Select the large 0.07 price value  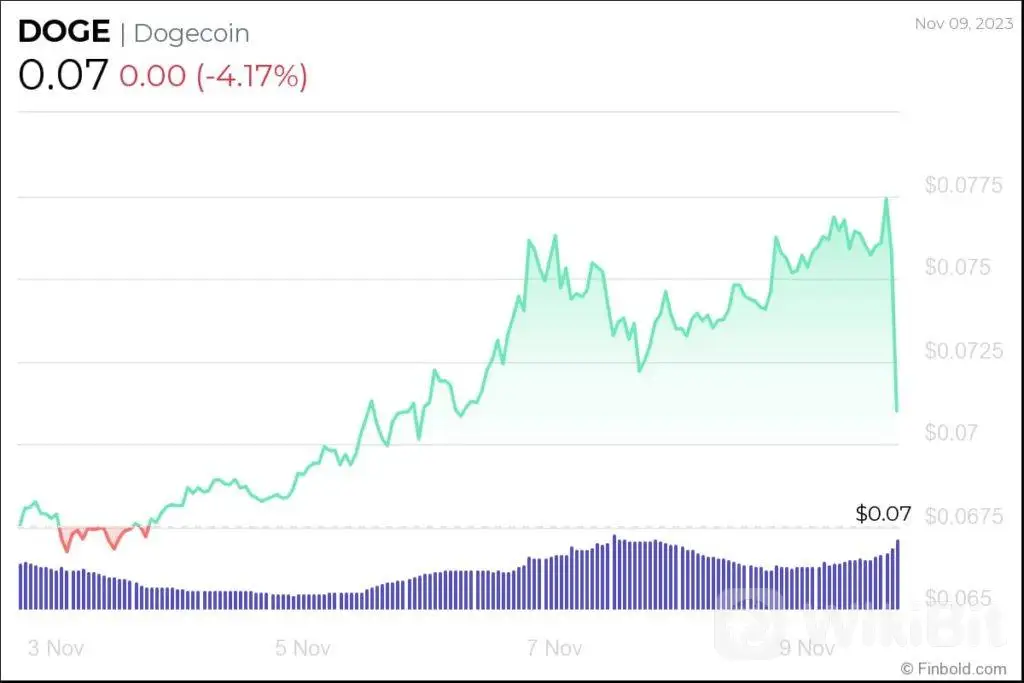[62, 76]
